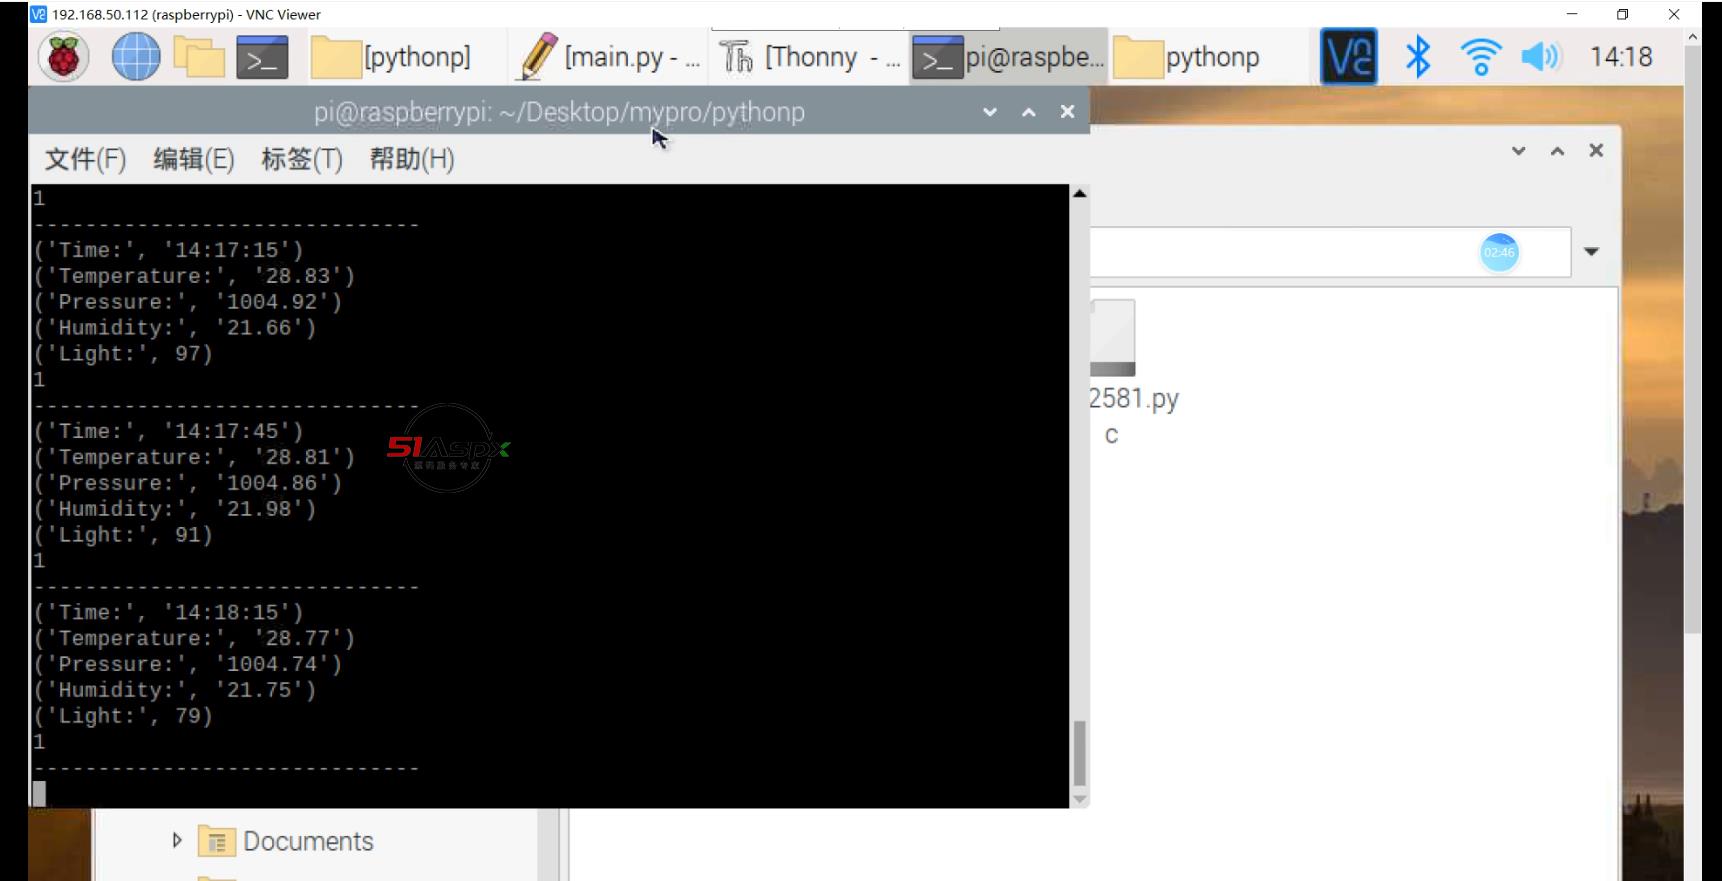Click the Light 79 output line
This screenshot has width=1722, height=881.
pyautogui.click(x=124, y=716)
